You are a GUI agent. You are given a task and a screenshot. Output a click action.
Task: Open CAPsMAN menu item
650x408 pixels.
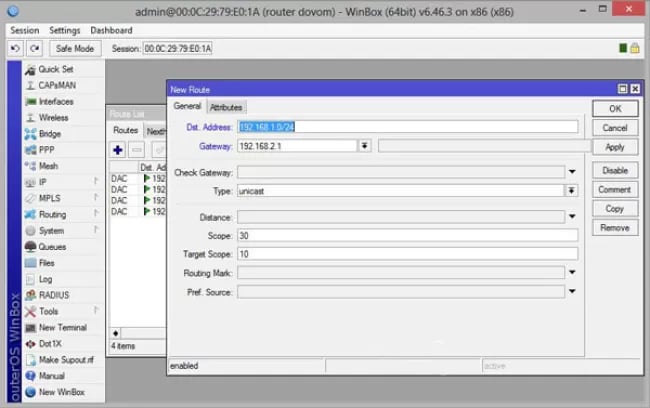pyautogui.click(x=57, y=85)
